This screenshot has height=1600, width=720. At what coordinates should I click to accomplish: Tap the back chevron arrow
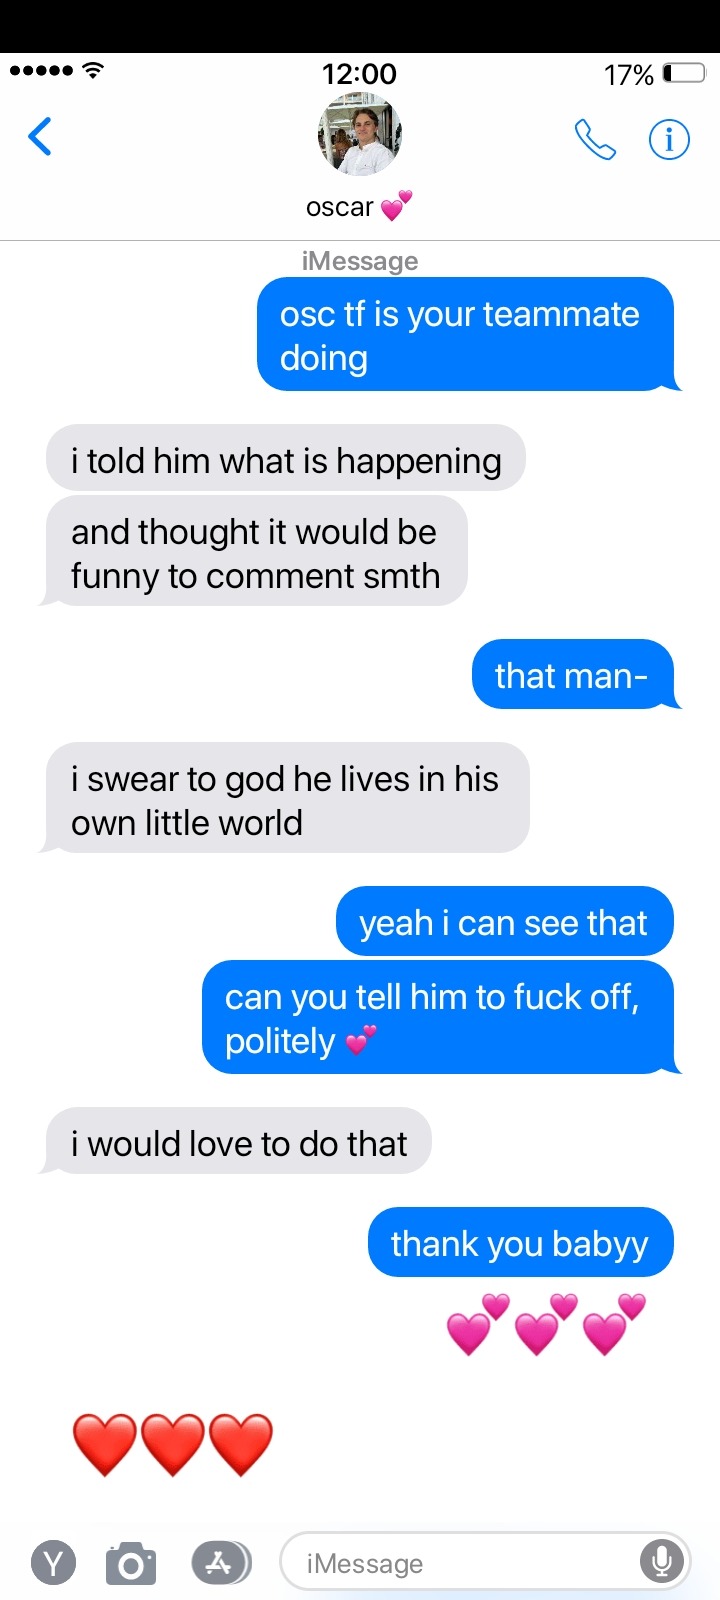point(40,137)
